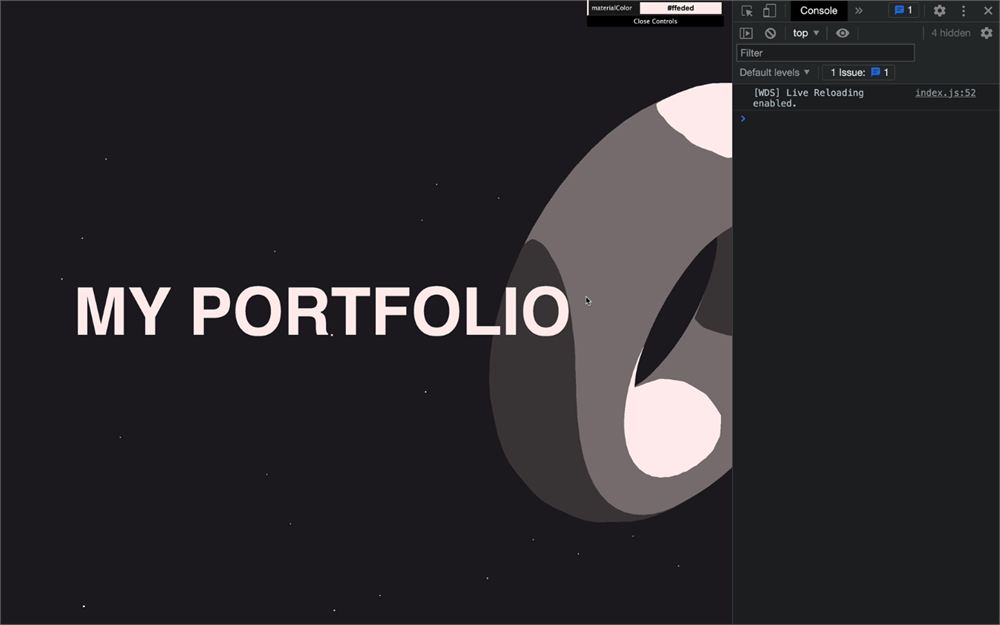Viewport: 1000px width, 625px height.
Task: Click the Close Controls button
Action: 655,21
